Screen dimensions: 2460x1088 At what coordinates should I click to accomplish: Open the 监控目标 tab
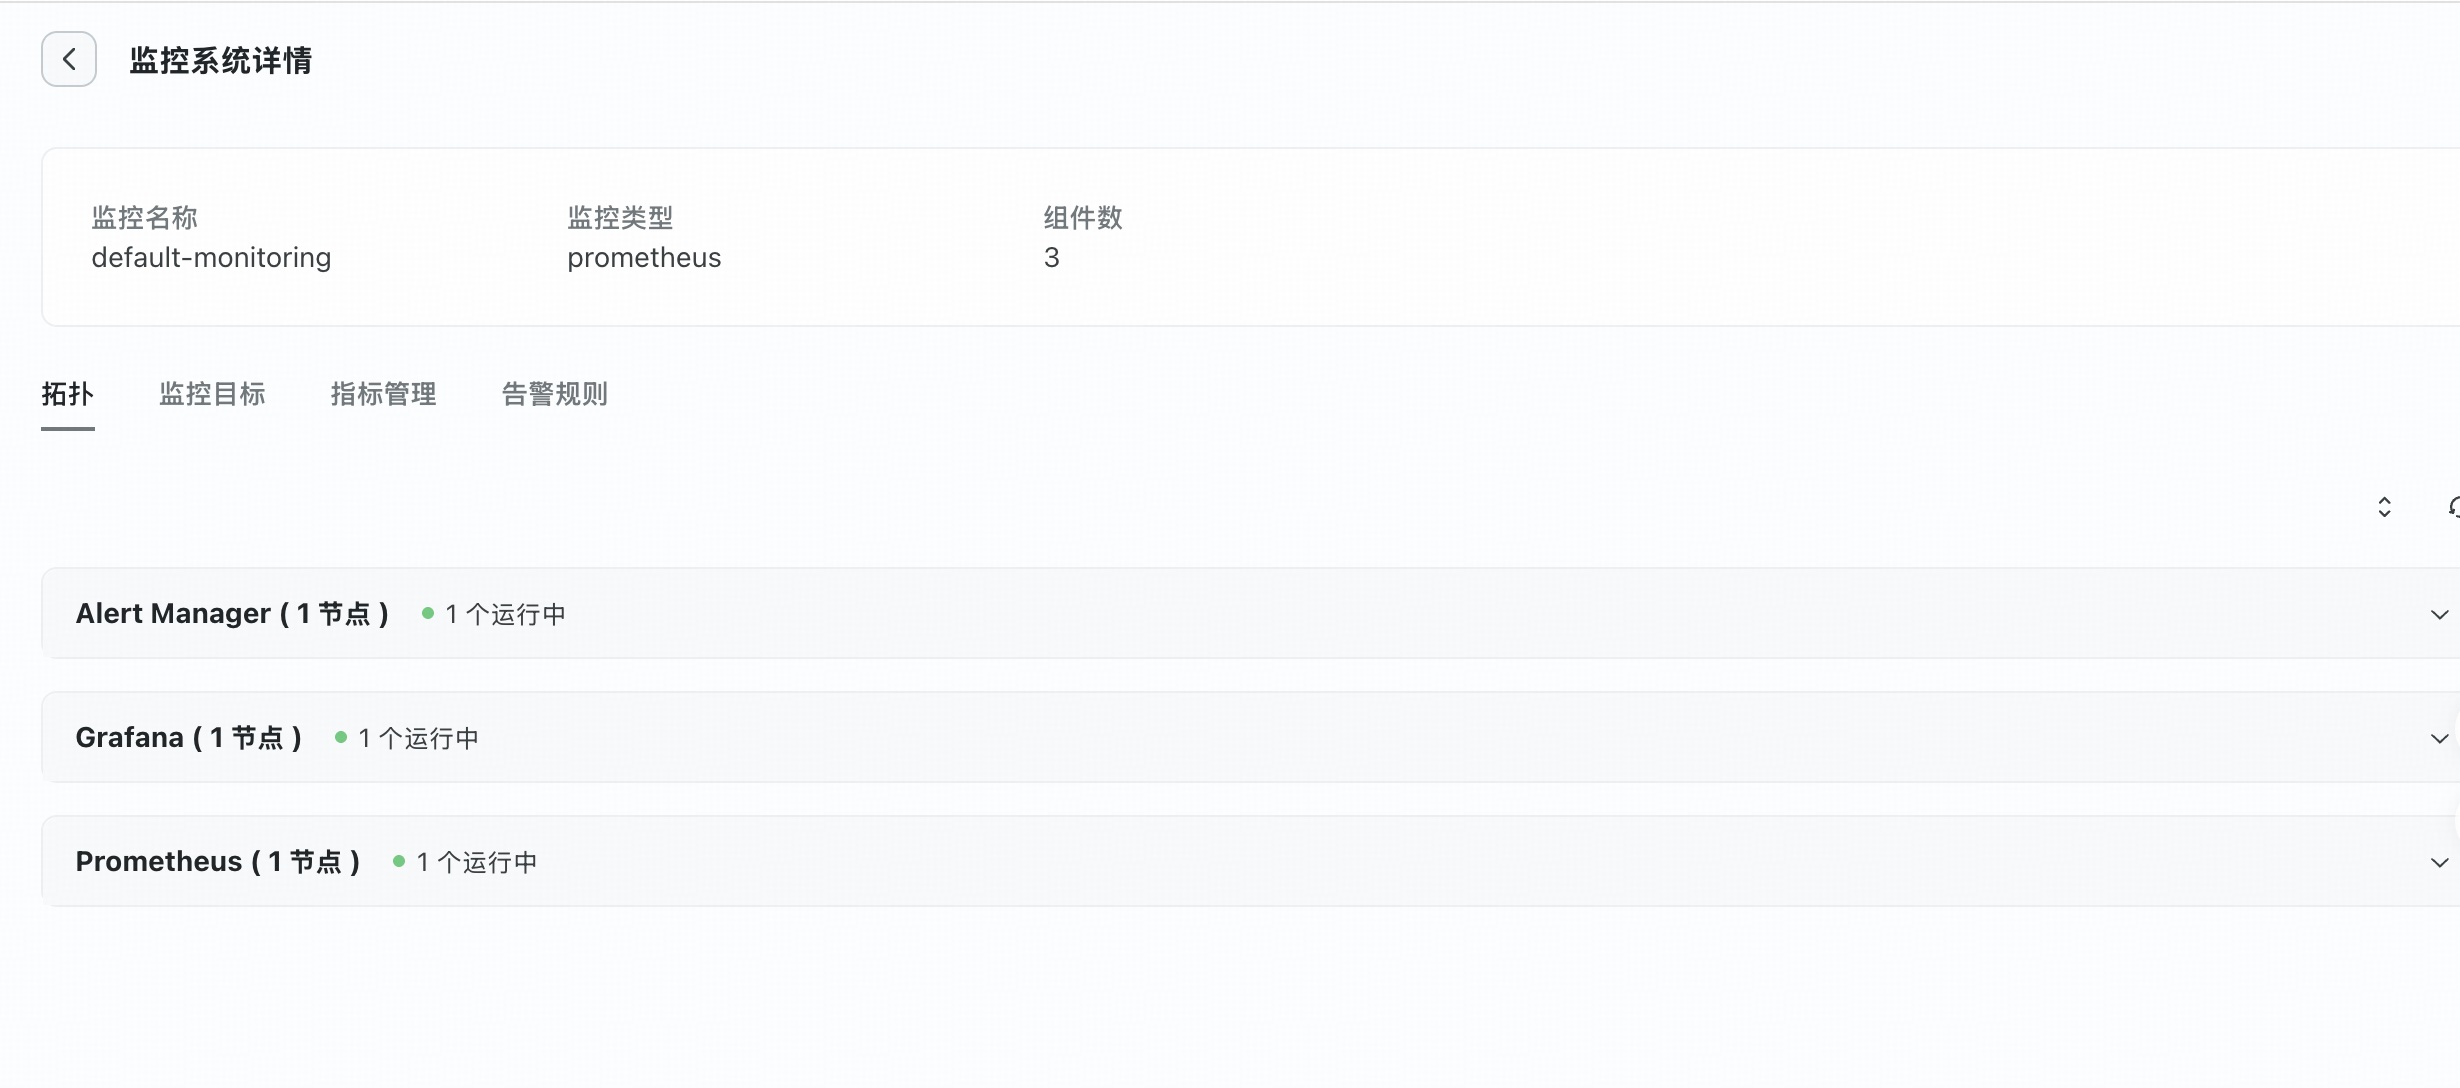[x=212, y=394]
